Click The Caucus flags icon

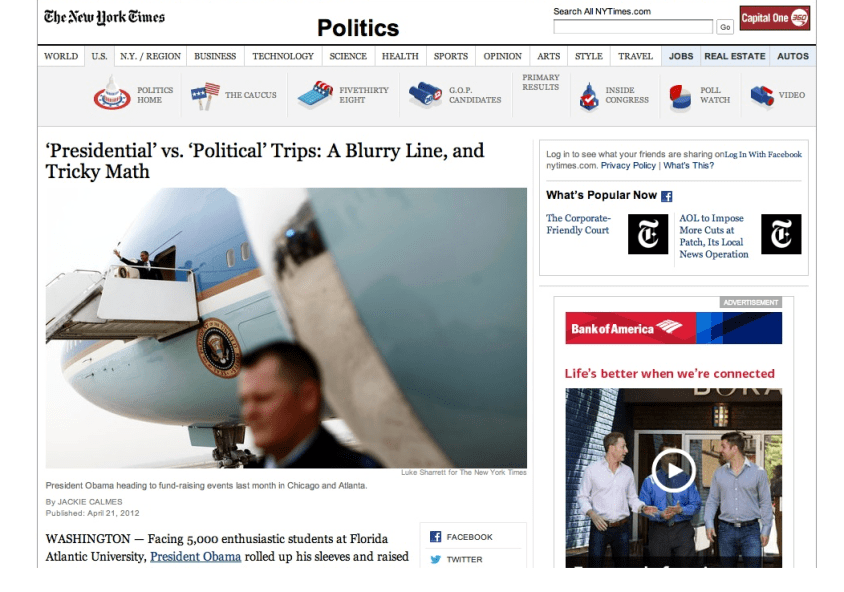205,95
